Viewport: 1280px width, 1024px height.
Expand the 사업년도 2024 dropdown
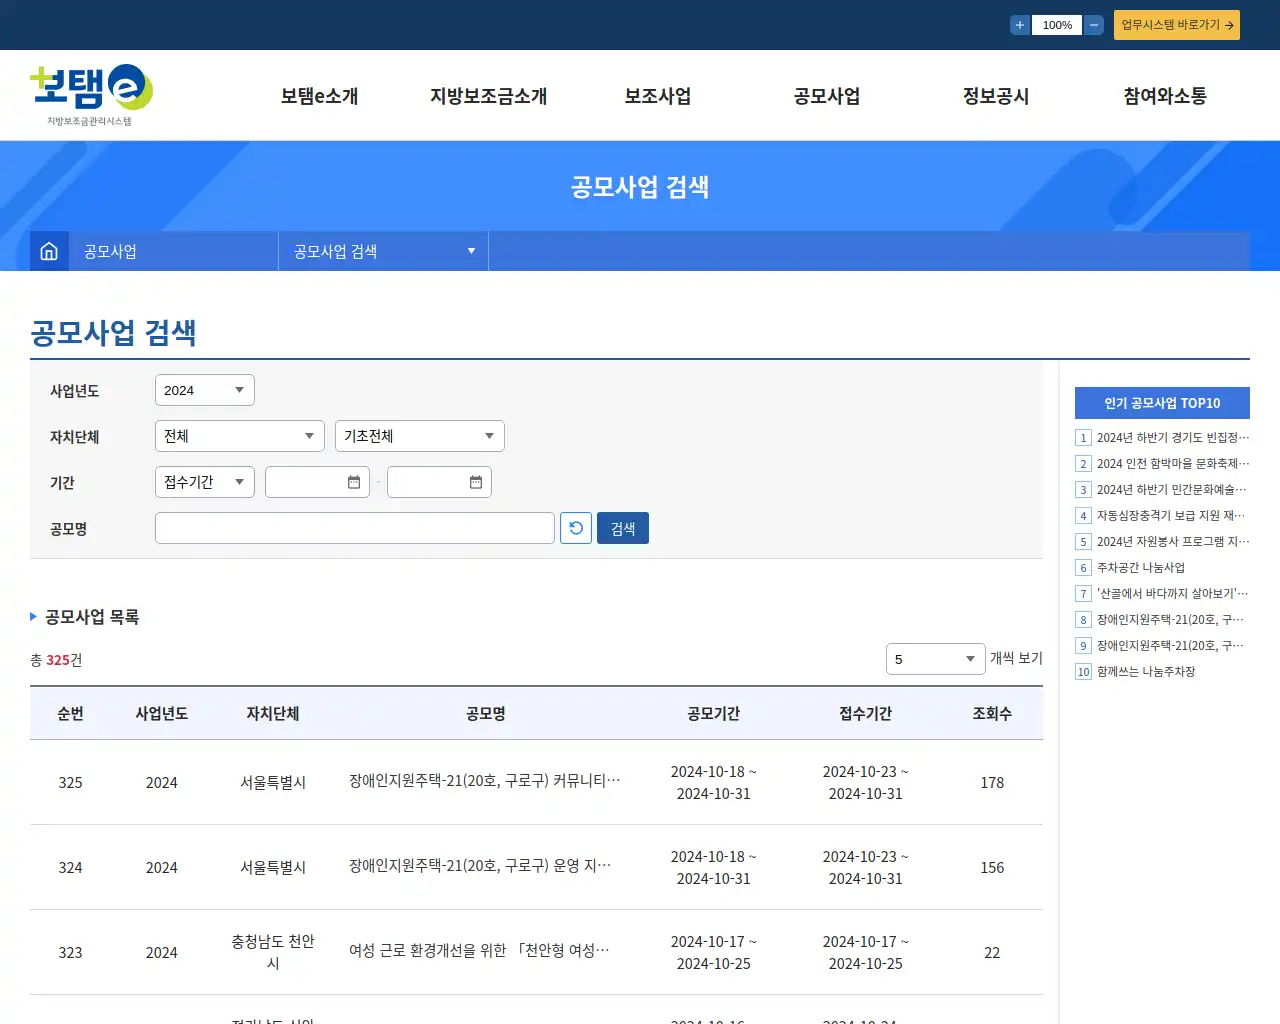pyautogui.click(x=205, y=390)
